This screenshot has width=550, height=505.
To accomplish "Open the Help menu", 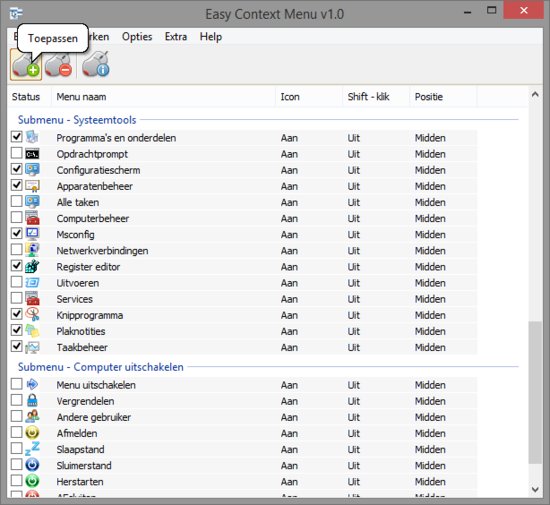I will tap(211, 36).
